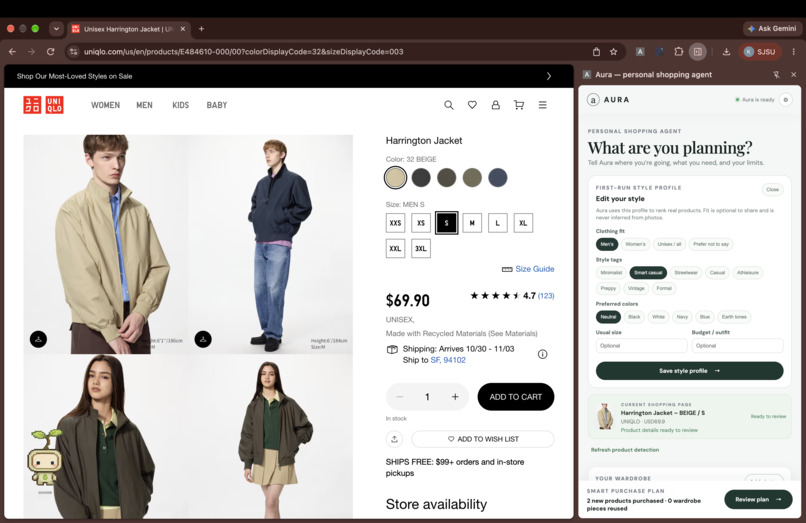Open the Uniqlo search icon
Image resolution: width=806 pixels, height=523 pixels.
(449, 105)
